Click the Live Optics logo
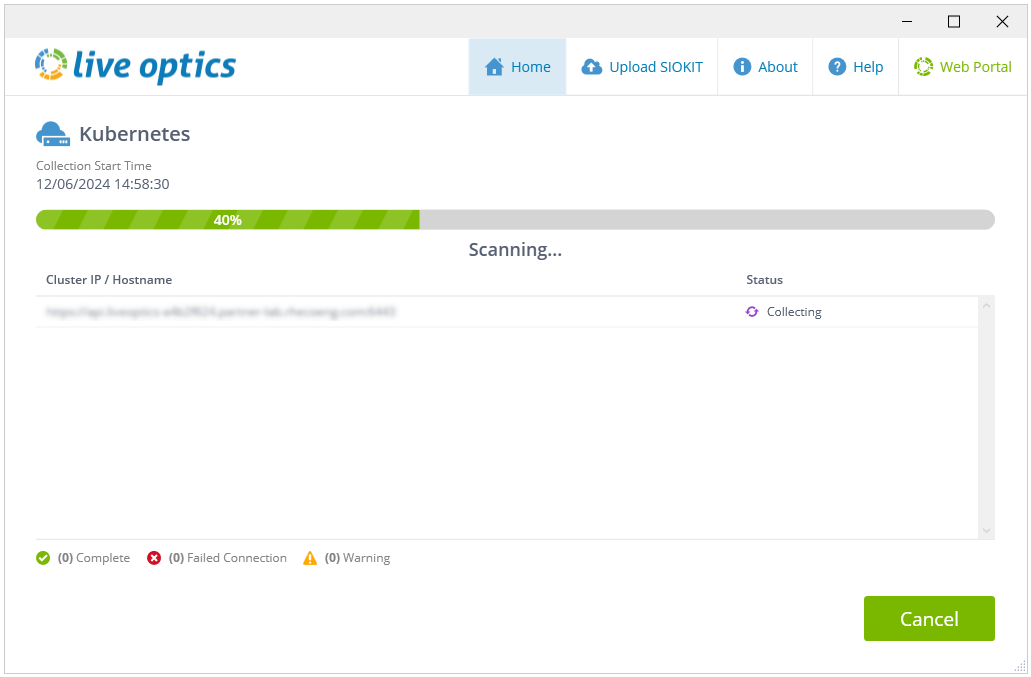This screenshot has height=677, width=1031. 135,66
